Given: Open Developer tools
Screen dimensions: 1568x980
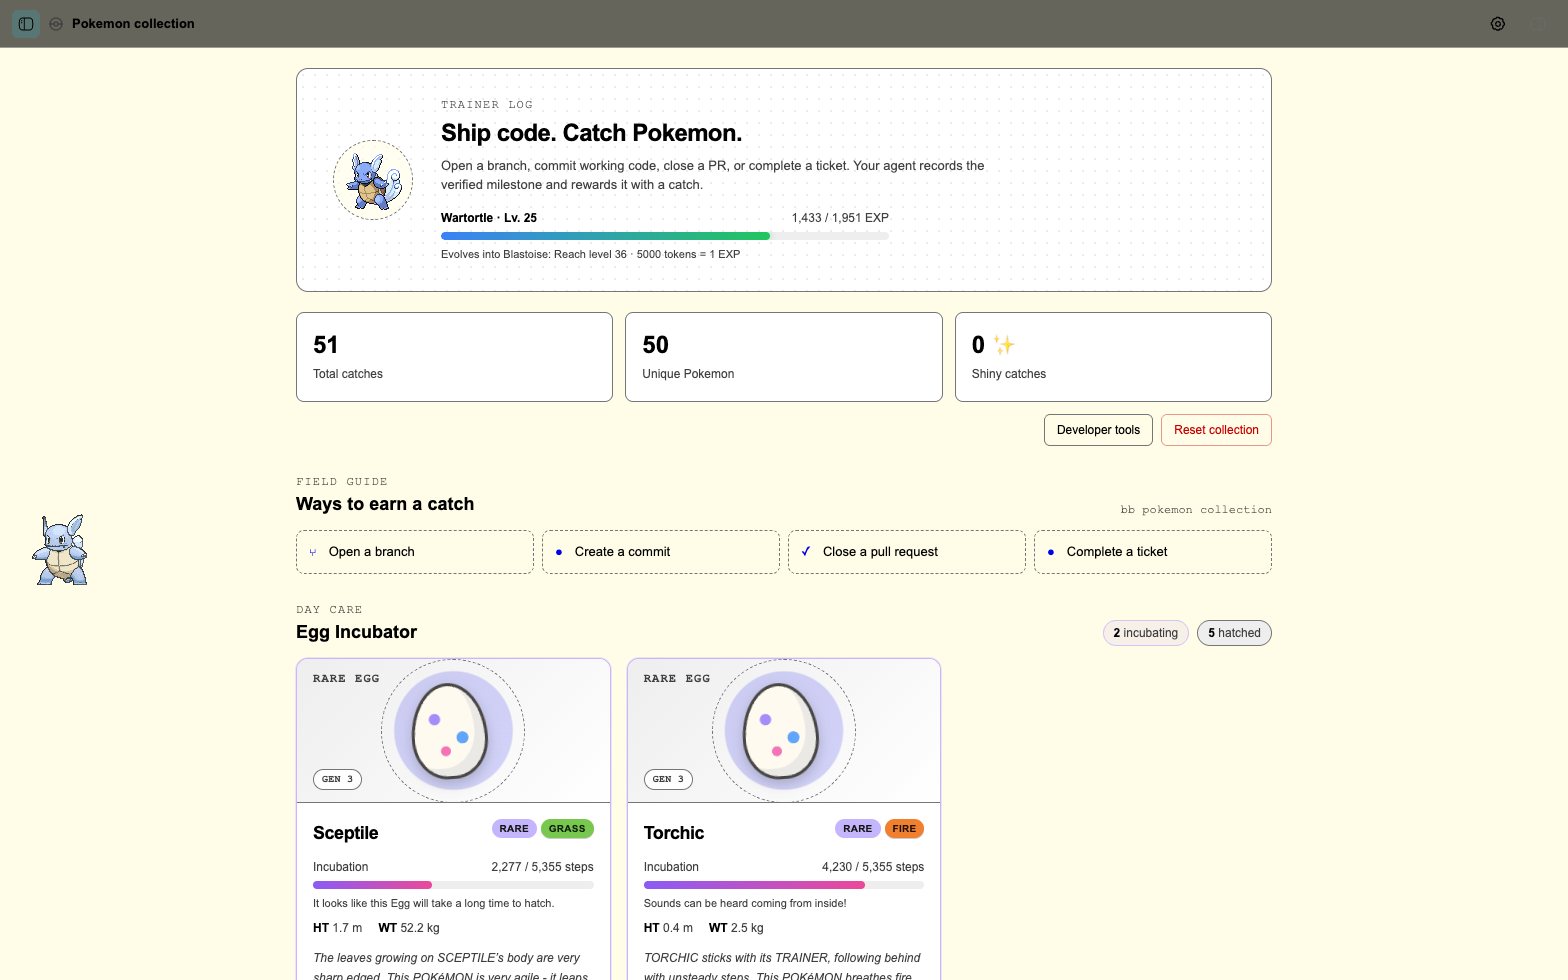Looking at the screenshot, I should [1098, 430].
